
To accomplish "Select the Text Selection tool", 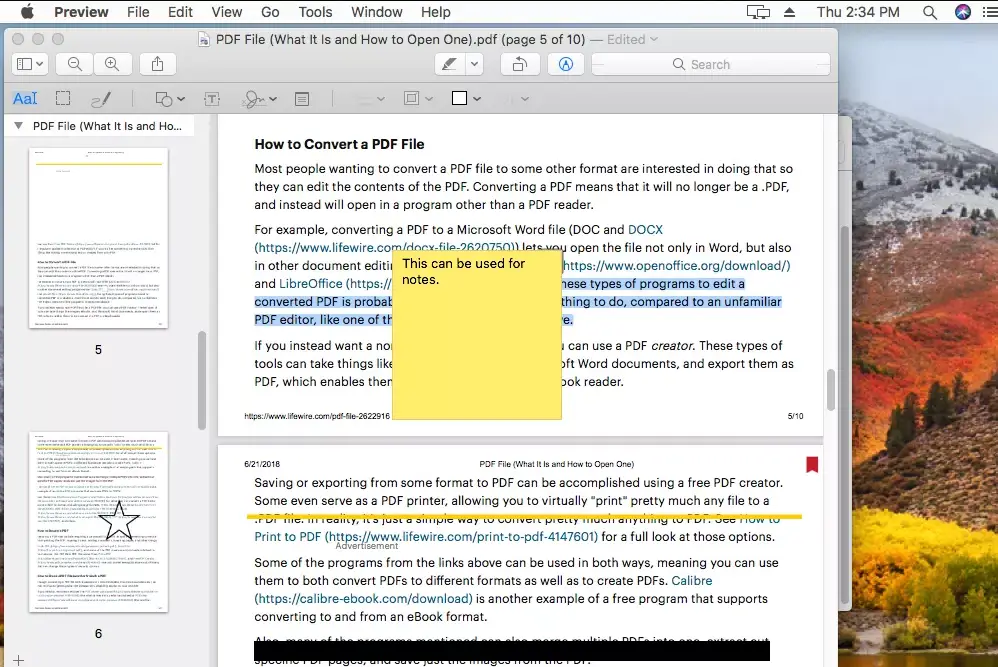I will tap(25, 99).
